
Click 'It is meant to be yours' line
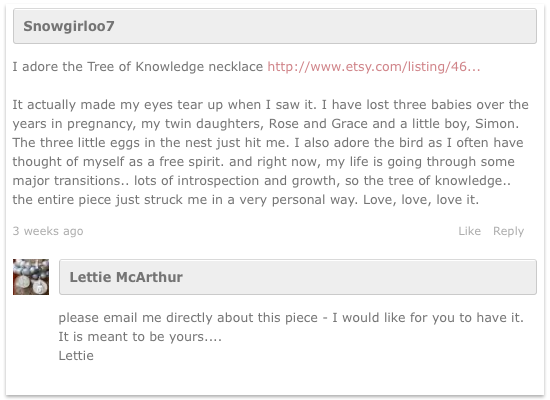point(140,336)
